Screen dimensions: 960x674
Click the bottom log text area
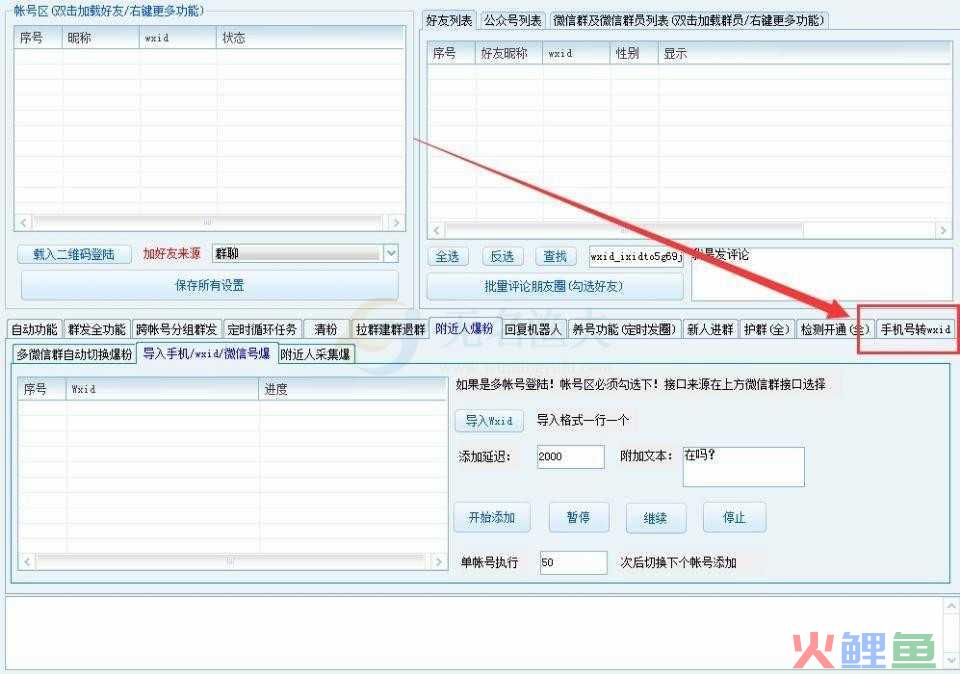[x=474, y=633]
